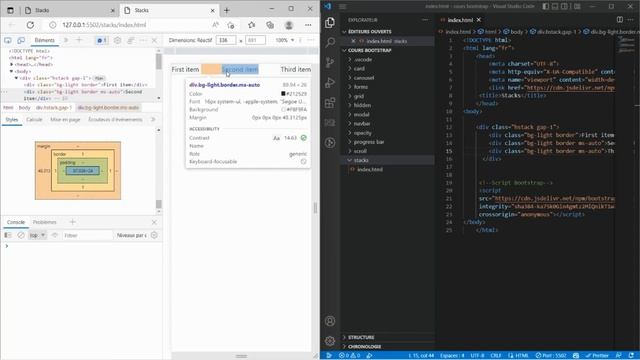
Task: Click the split editor icon in VS Code
Action: (x=620, y=20)
